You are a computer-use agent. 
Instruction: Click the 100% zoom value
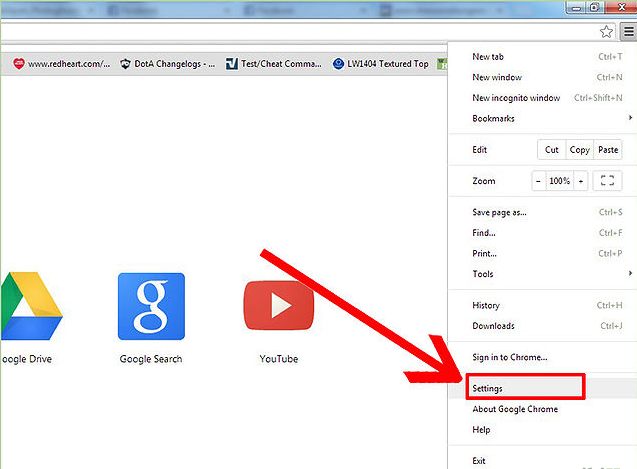[x=559, y=181]
